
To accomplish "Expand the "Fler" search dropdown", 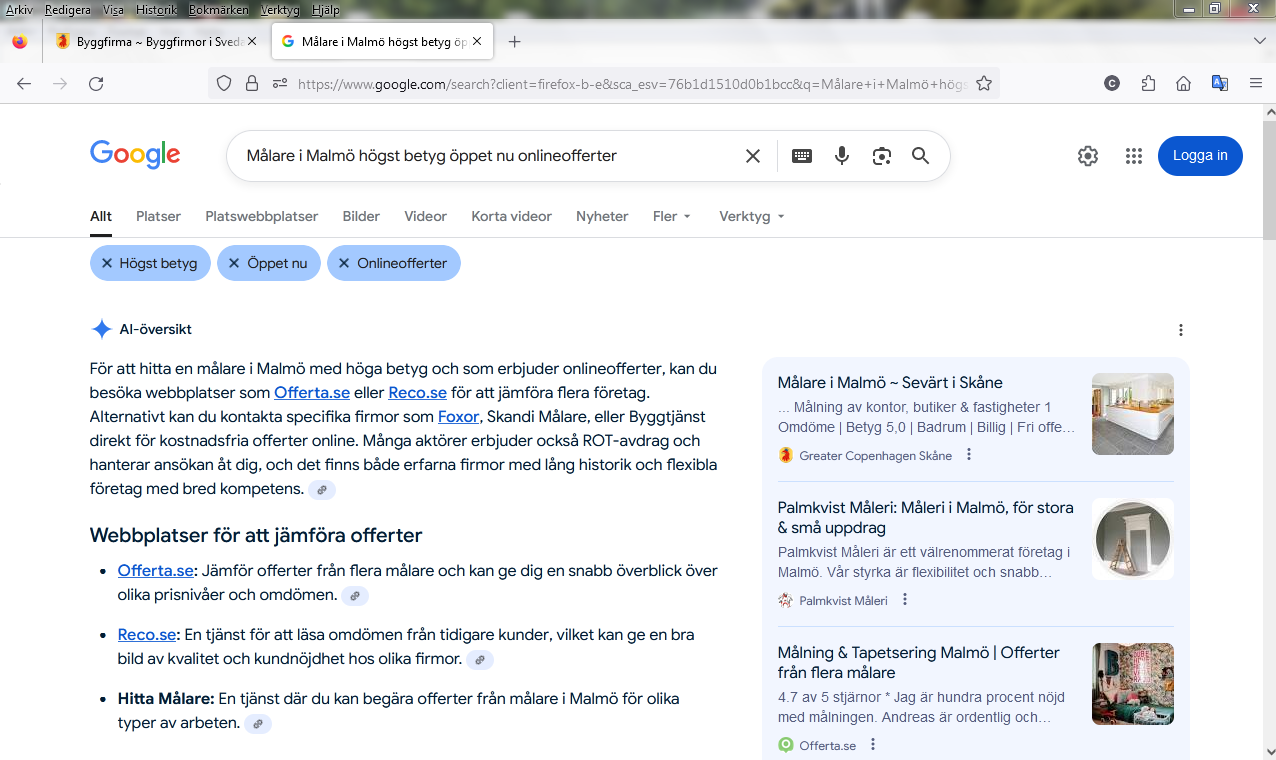I will tap(672, 216).
